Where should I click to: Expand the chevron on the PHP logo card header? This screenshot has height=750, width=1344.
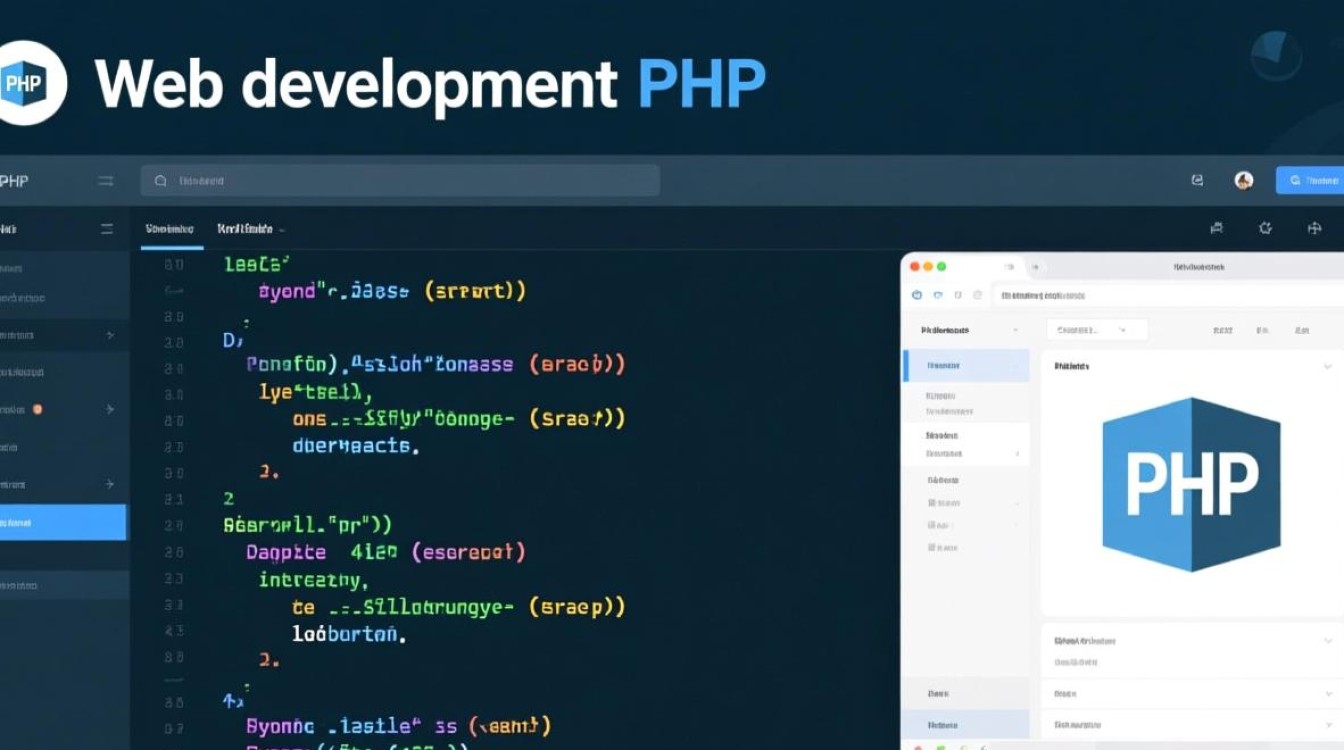pyautogui.click(x=1327, y=366)
